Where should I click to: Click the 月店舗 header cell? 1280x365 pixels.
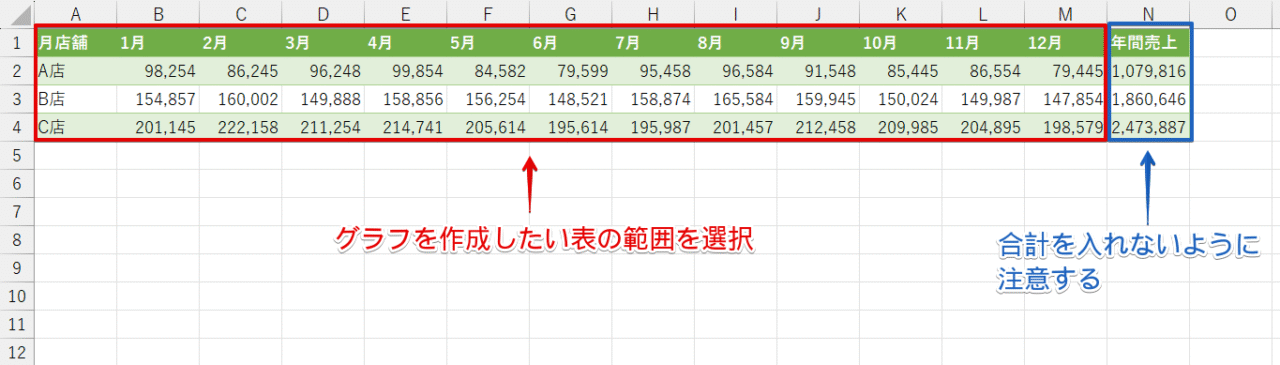76,43
